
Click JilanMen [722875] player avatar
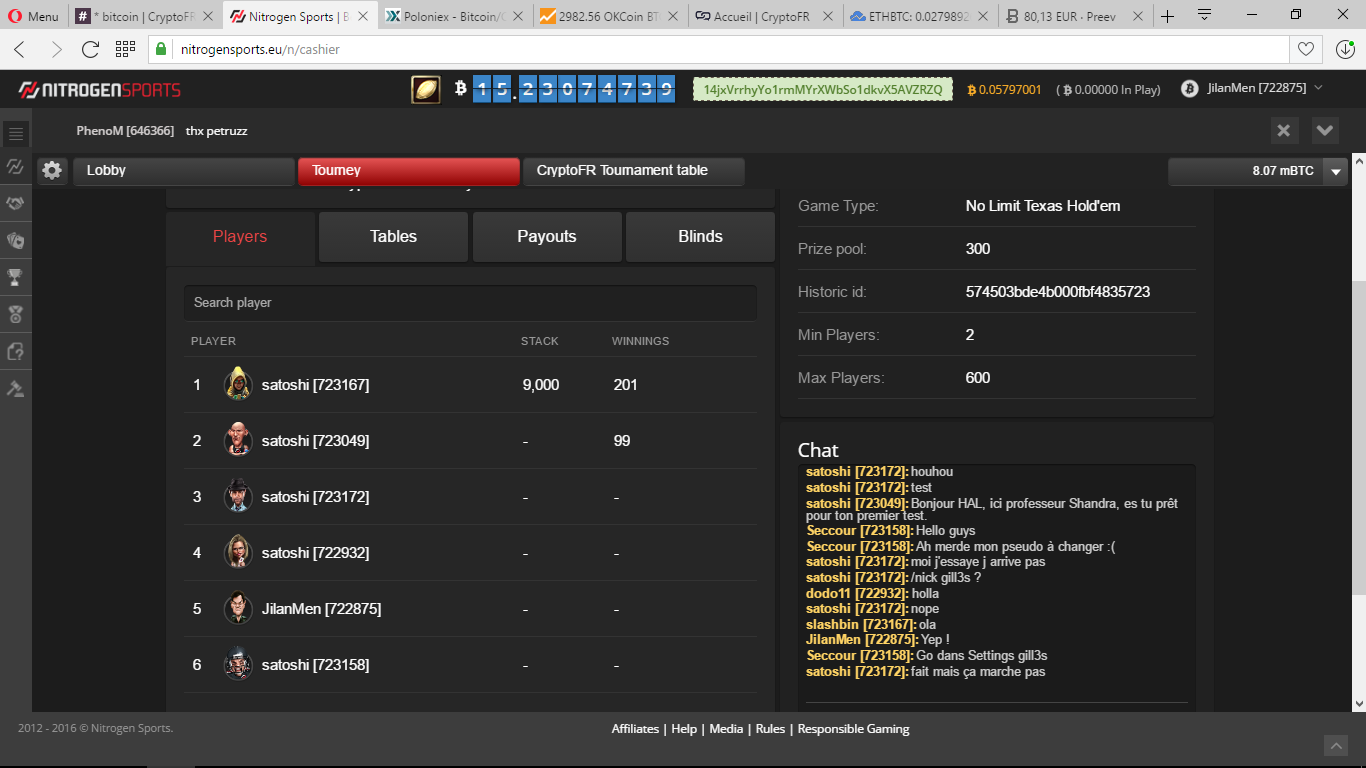[238, 608]
